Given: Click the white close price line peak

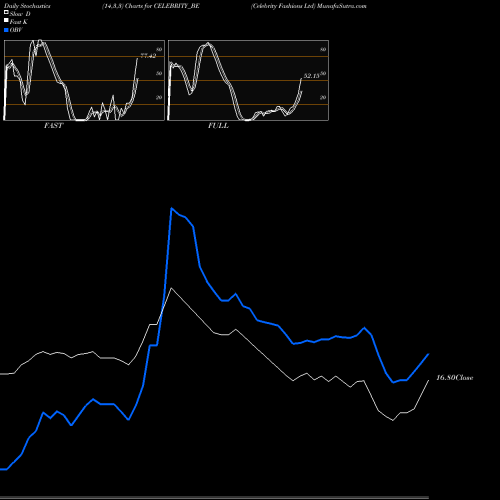Looking at the screenshot, I should click(171, 288).
